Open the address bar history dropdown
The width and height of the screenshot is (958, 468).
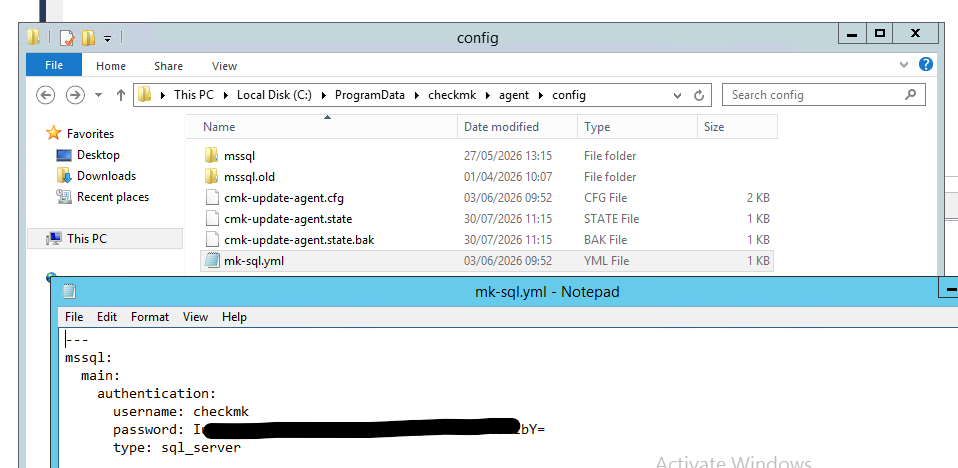tap(677, 95)
